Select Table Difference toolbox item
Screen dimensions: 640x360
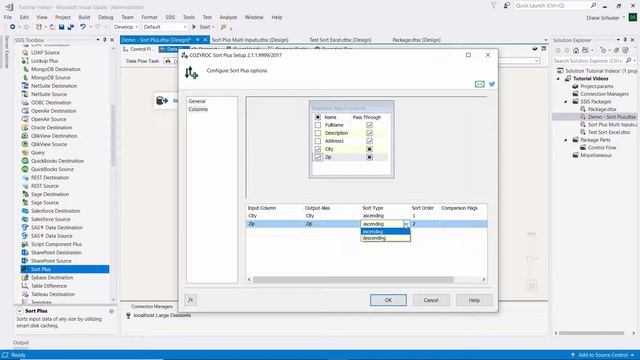pyautogui.click(x=49, y=286)
